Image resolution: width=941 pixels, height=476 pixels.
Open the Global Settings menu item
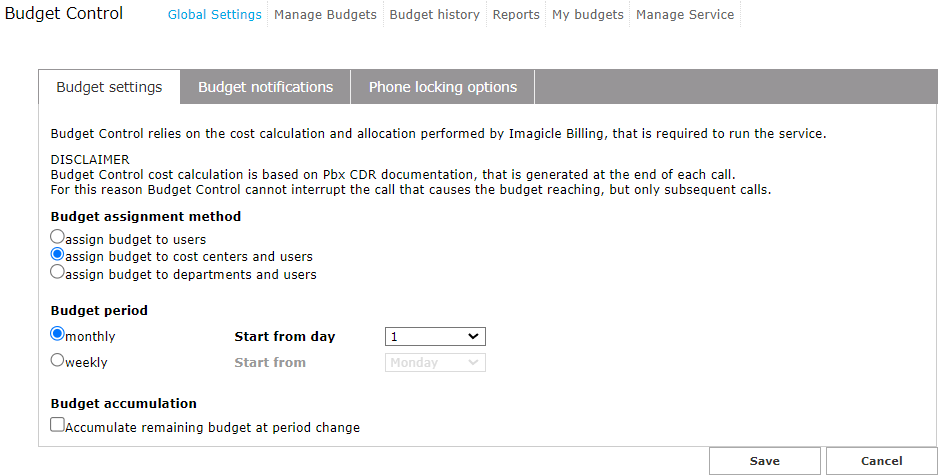click(x=214, y=15)
